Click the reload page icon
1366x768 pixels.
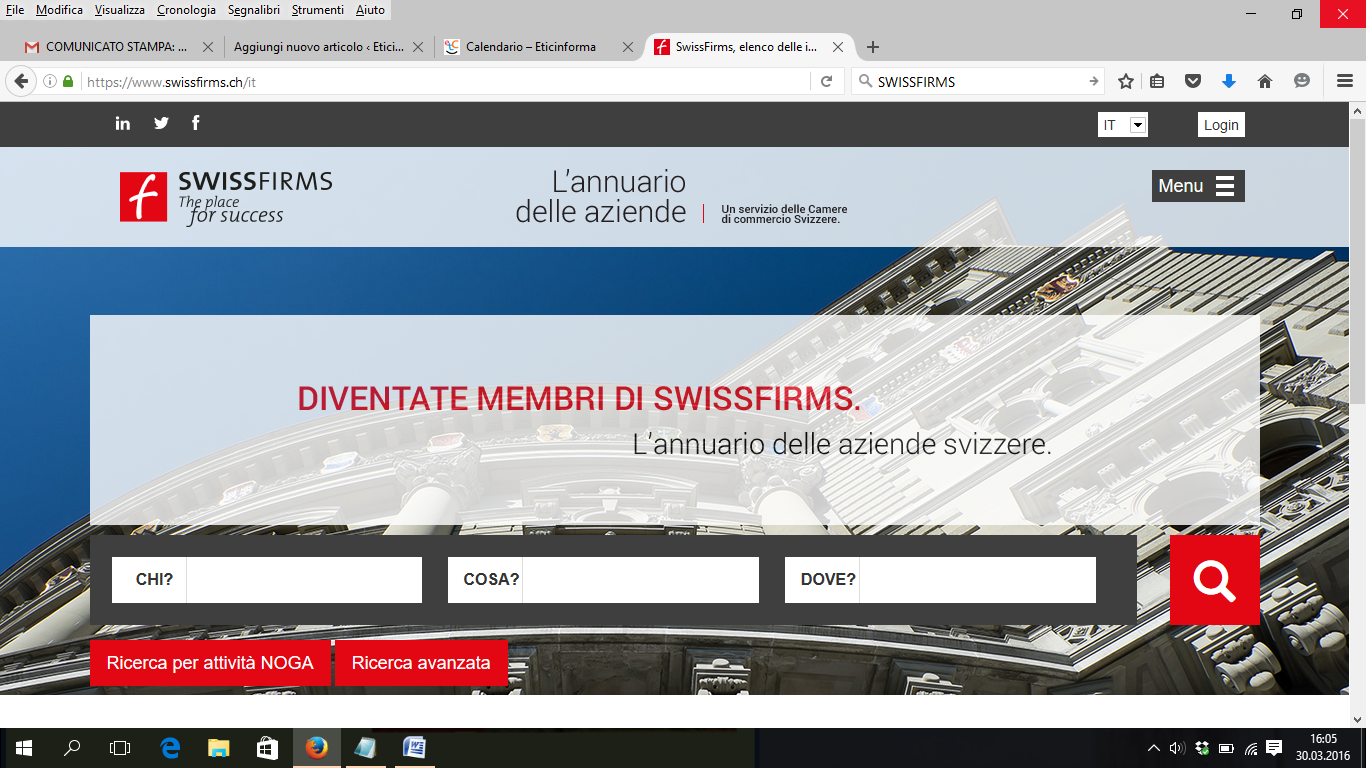826,82
